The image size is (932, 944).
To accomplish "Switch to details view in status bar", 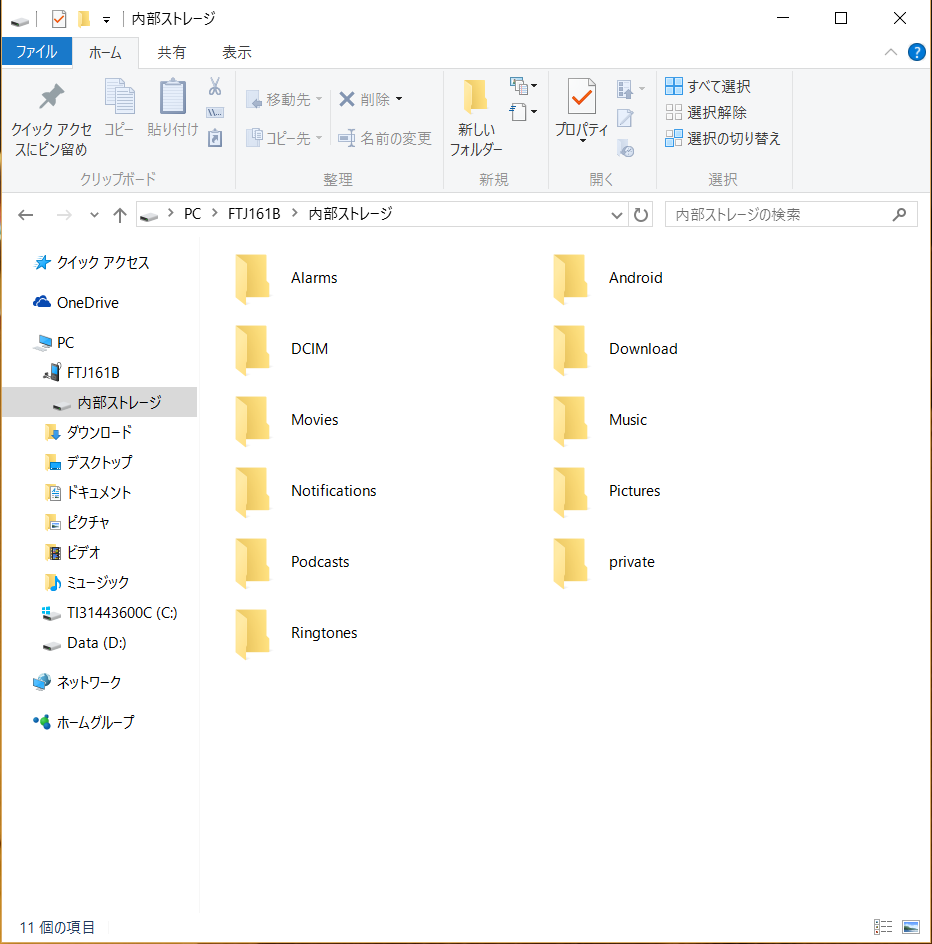I will click(883, 927).
